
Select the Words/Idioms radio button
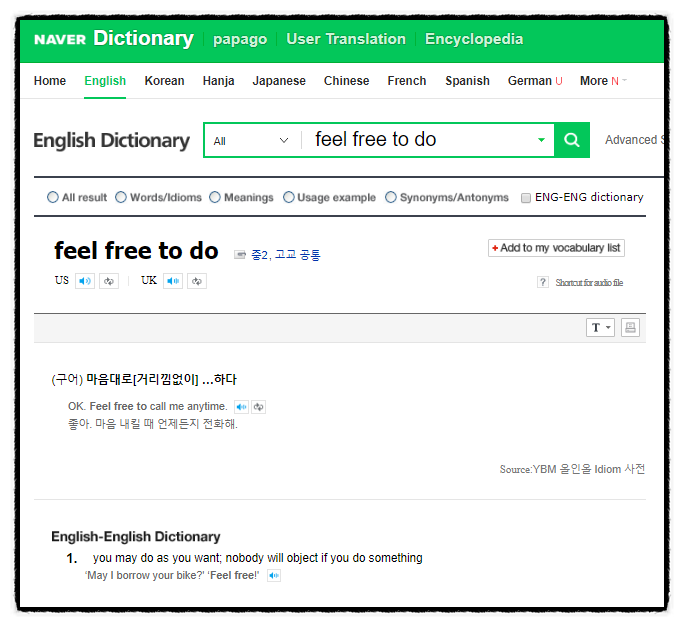(121, 197)
